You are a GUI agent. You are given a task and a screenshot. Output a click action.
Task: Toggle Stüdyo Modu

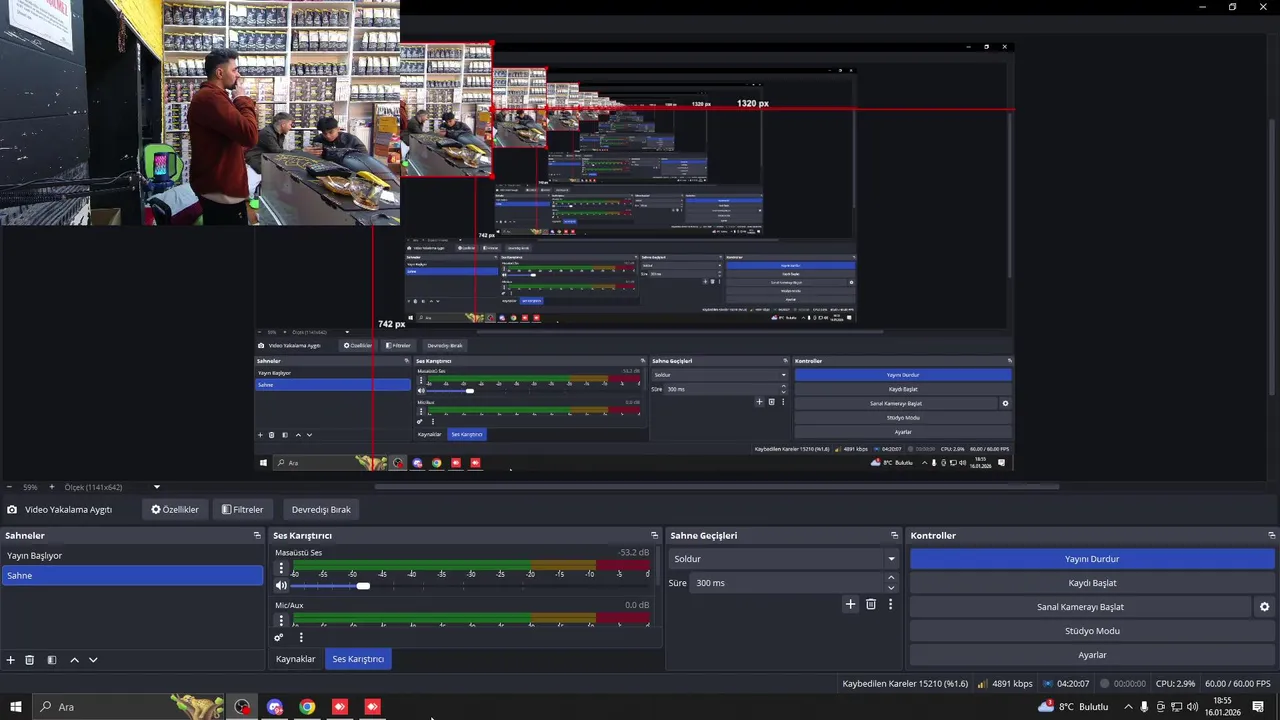[1092, 631]
